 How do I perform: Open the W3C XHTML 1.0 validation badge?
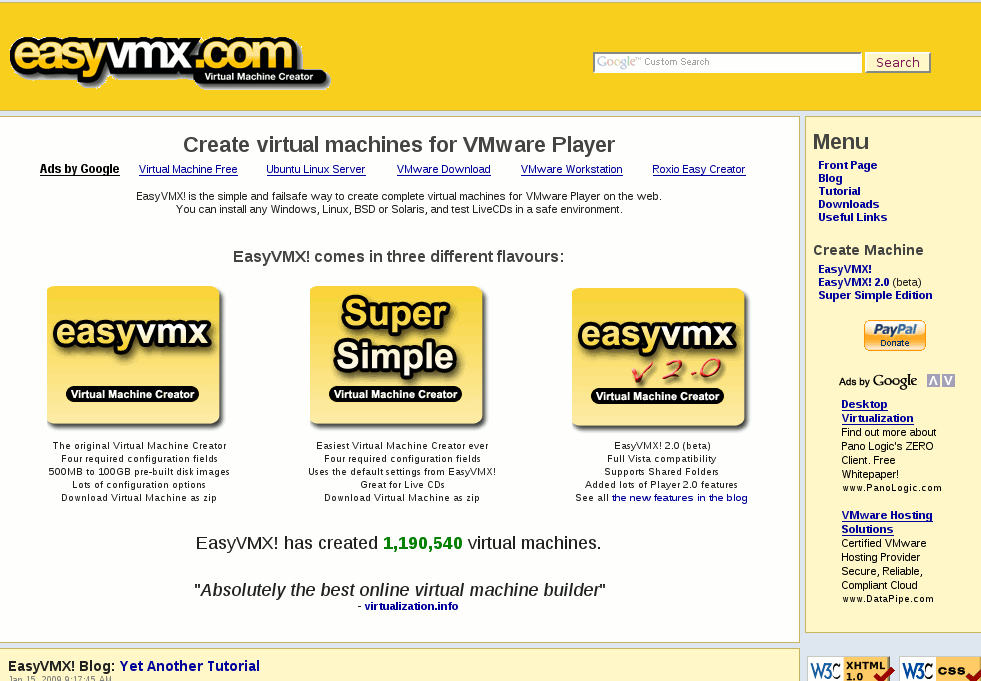(850, 669)
